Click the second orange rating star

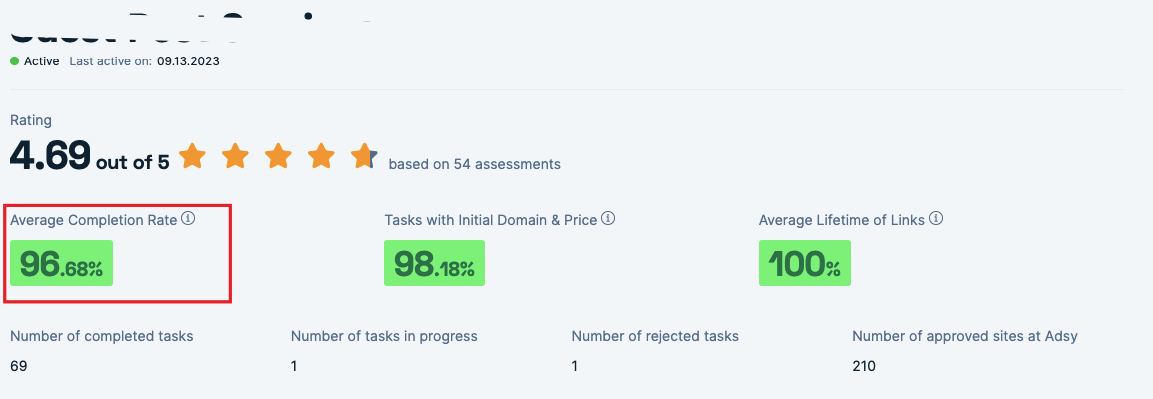(235, 156)
